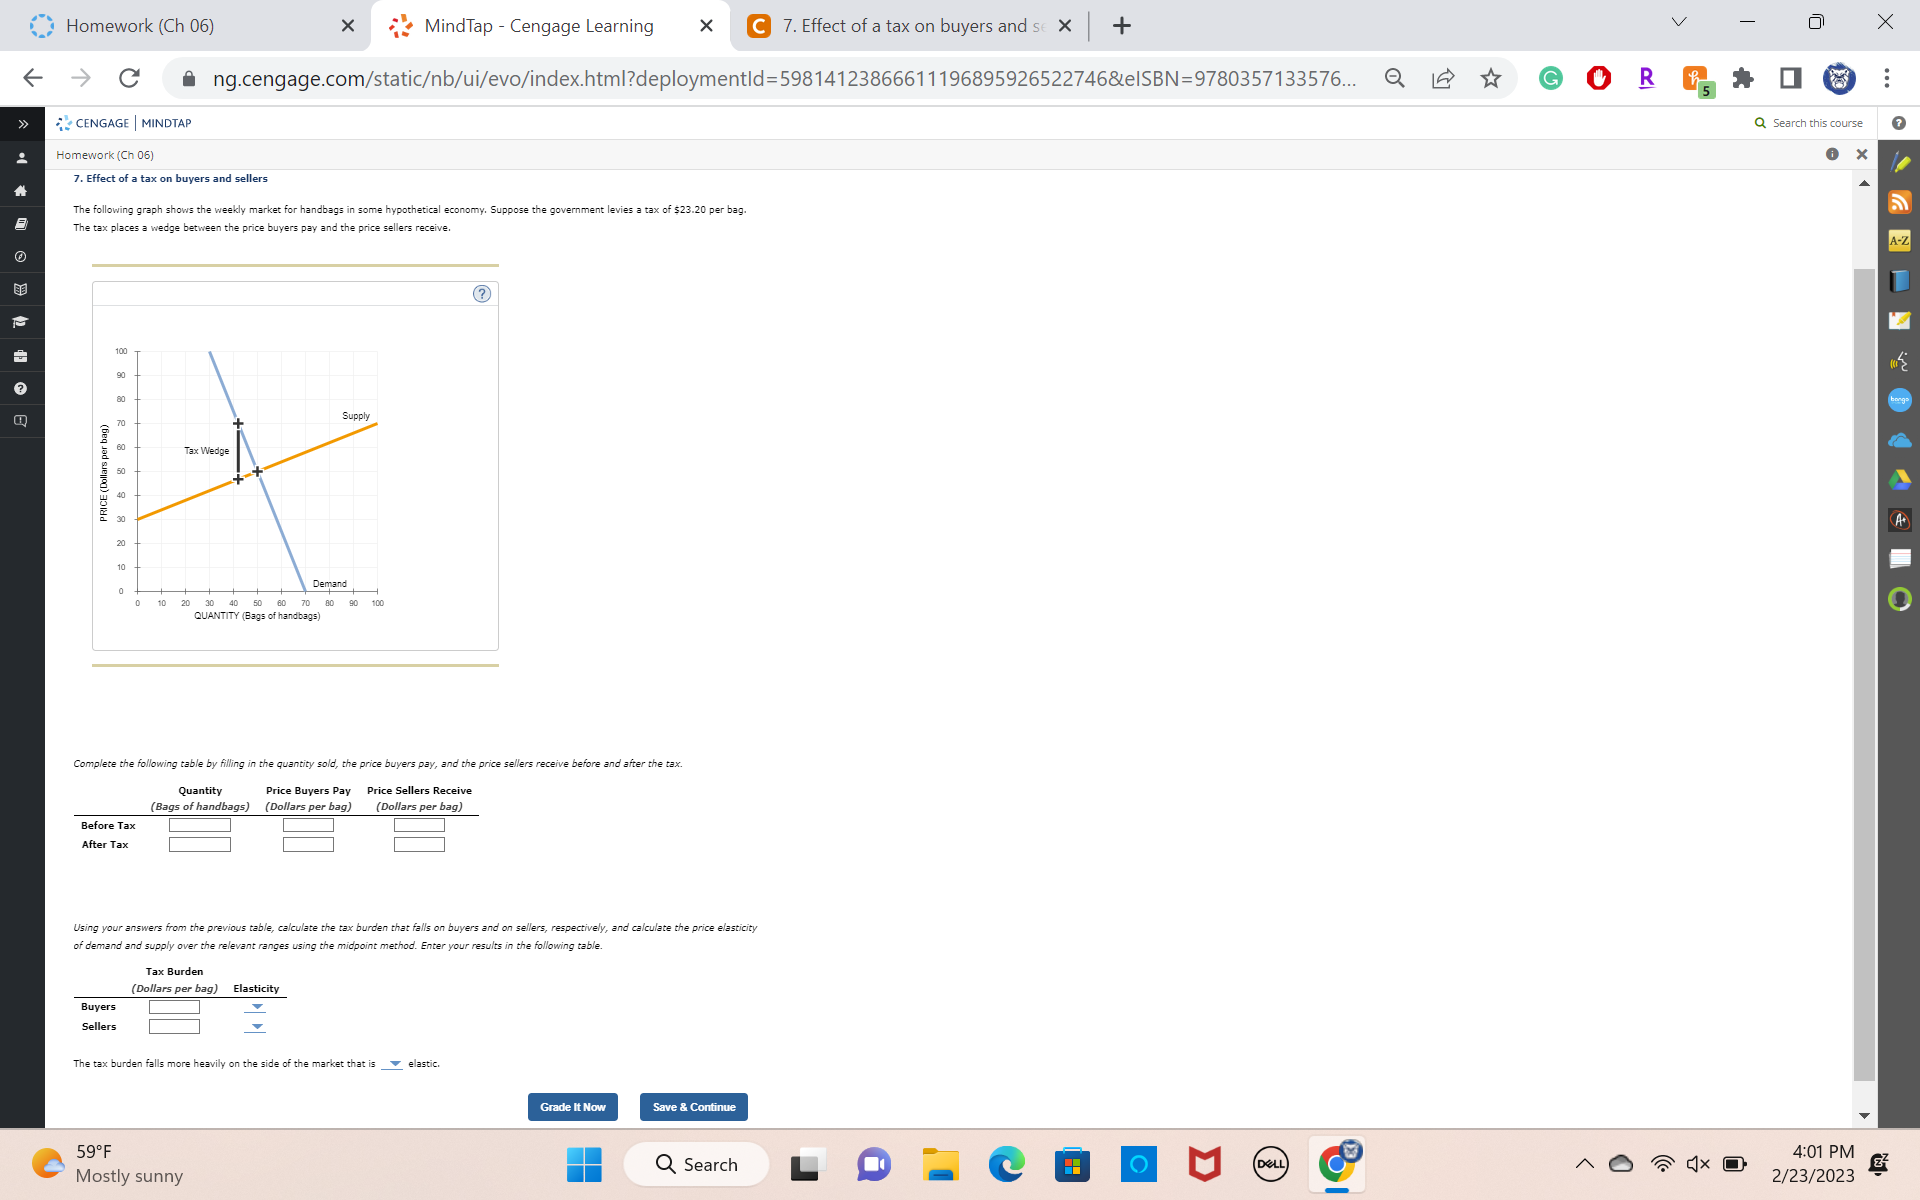
Task: Click the briefcase icon in the left sidebar
Action: tap(20, 355)
